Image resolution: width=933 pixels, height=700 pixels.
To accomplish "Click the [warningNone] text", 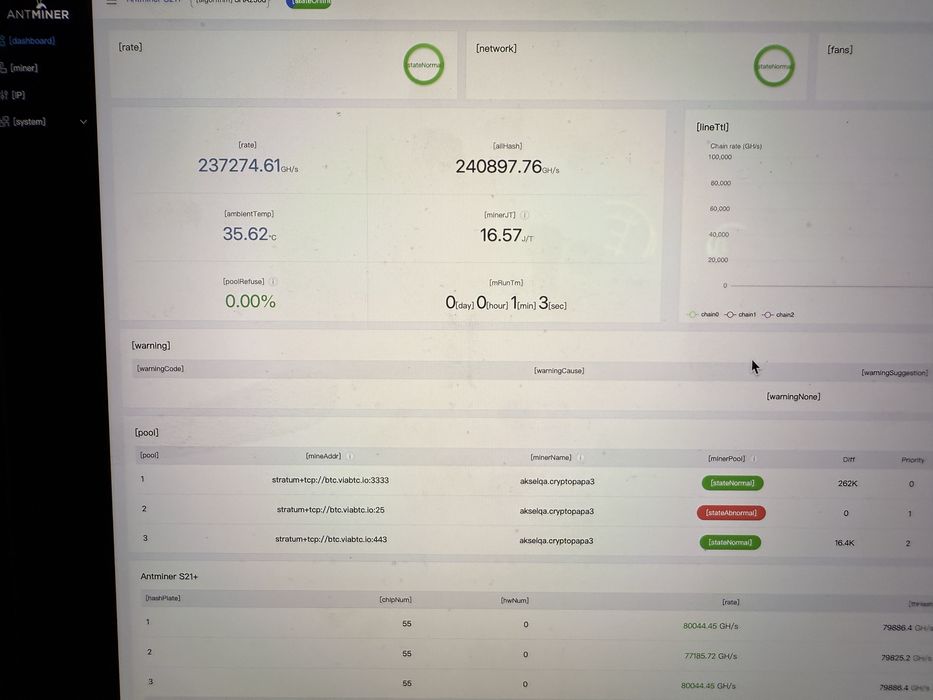I will tap(793, 396).
